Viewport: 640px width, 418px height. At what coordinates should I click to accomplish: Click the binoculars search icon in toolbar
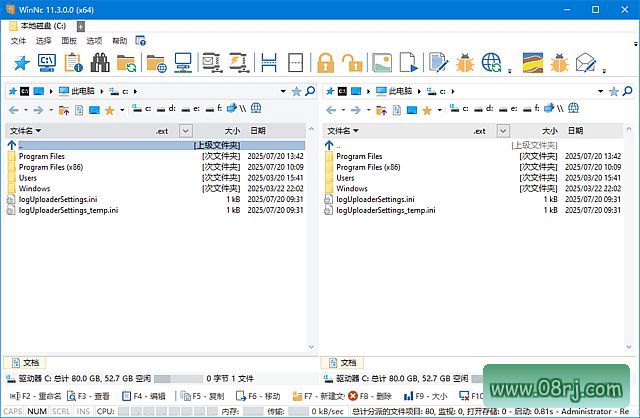click(x=100, y=63)
